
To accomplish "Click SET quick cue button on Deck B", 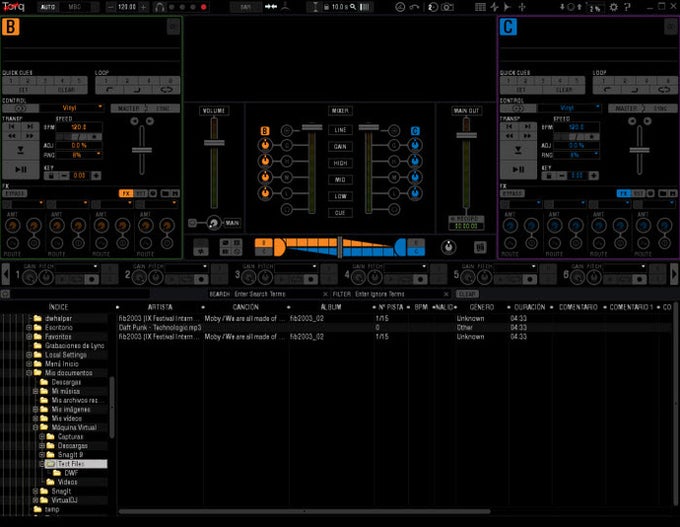I will pos(23,90).
